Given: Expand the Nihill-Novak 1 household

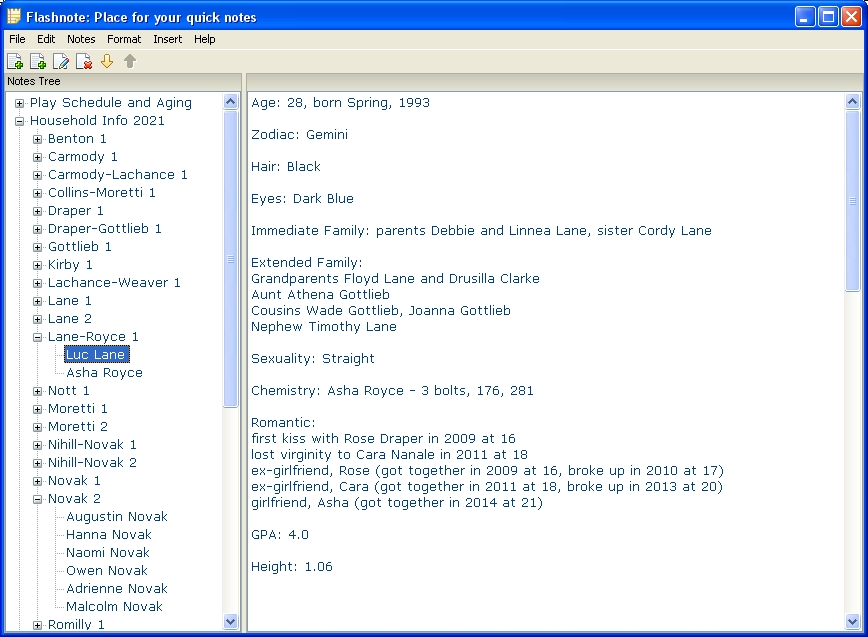Looking at the screenshot, I should (37, 445).
